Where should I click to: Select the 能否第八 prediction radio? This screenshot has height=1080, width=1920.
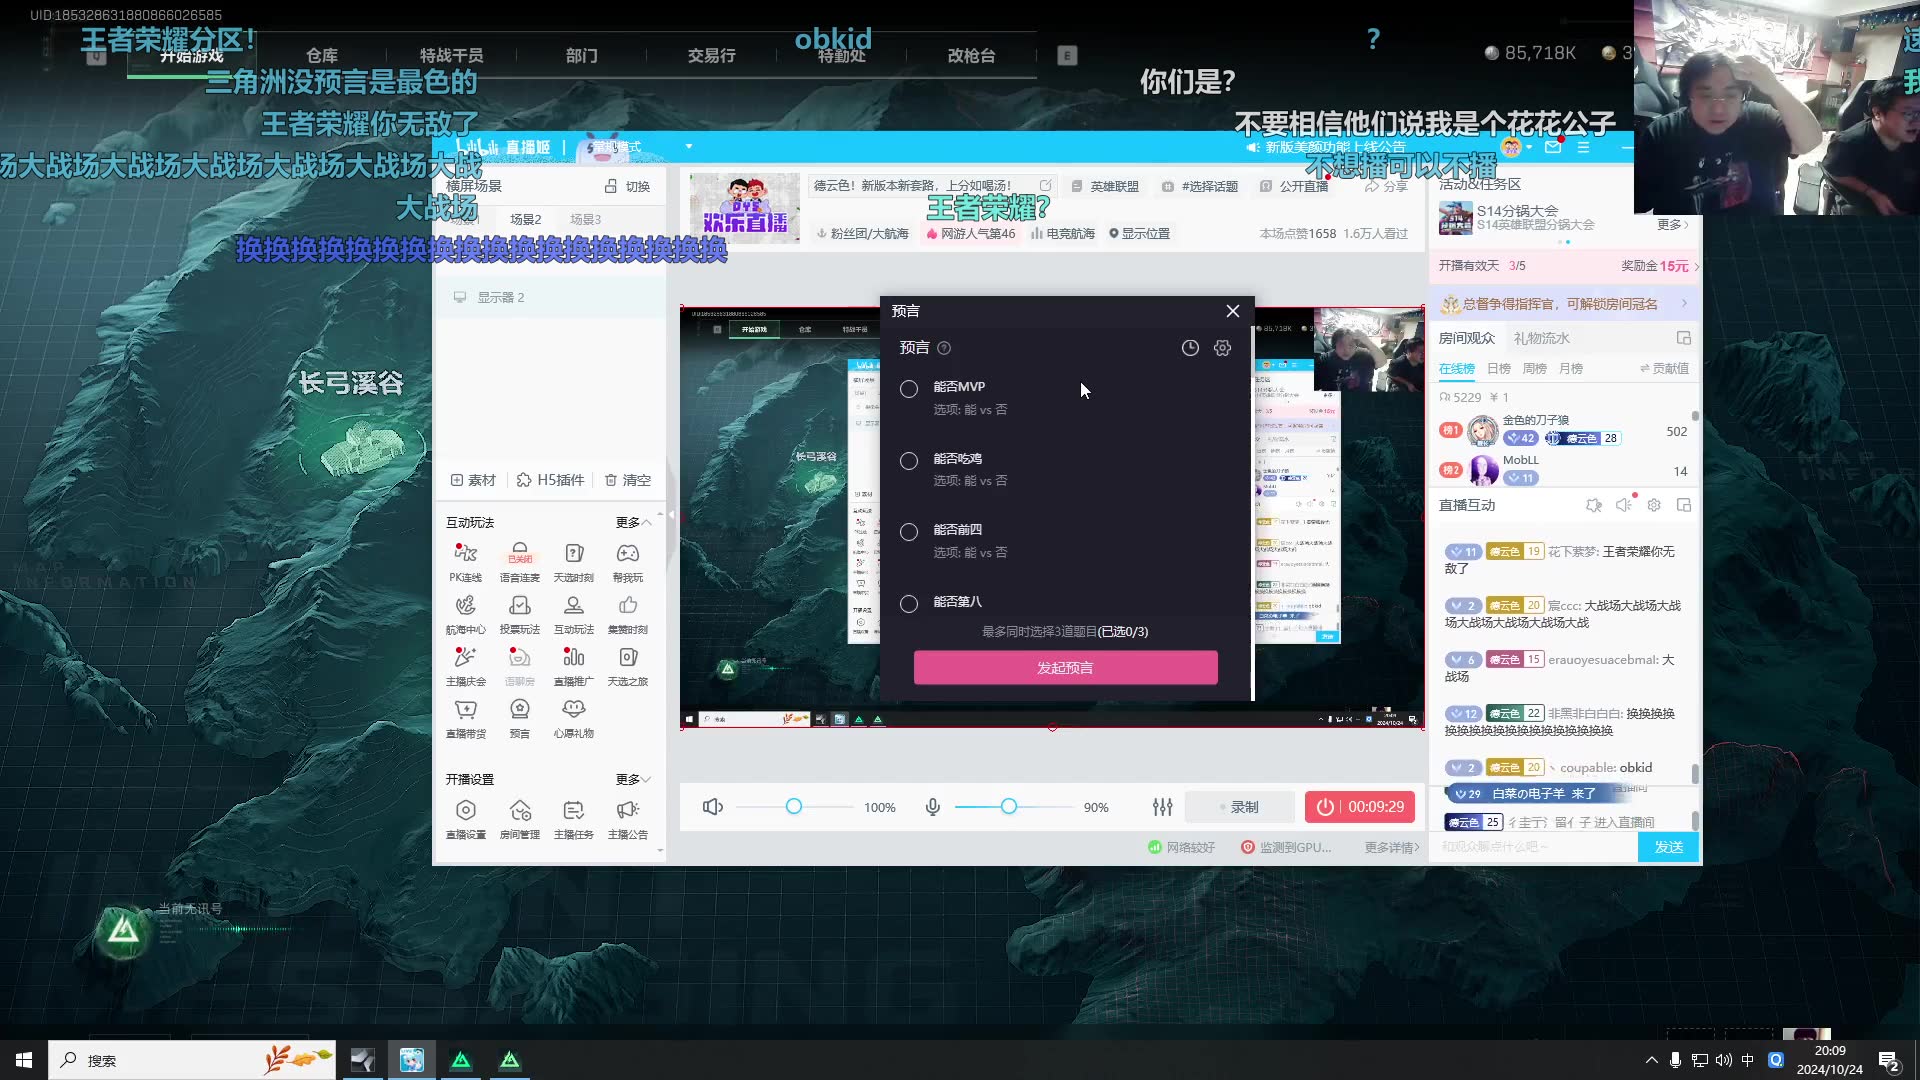[909, 604]
